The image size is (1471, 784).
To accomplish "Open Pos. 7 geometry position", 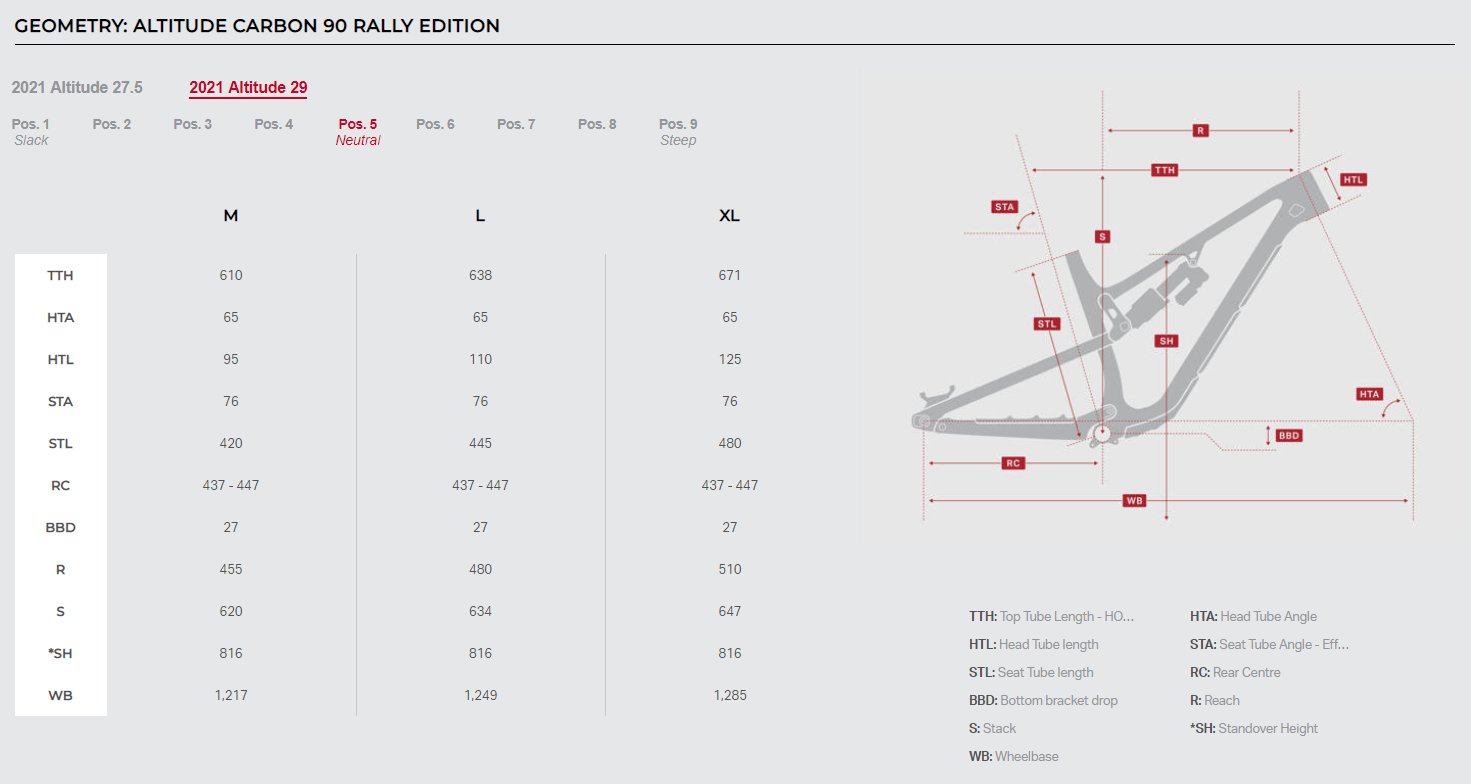I will (x=516, y=124).
